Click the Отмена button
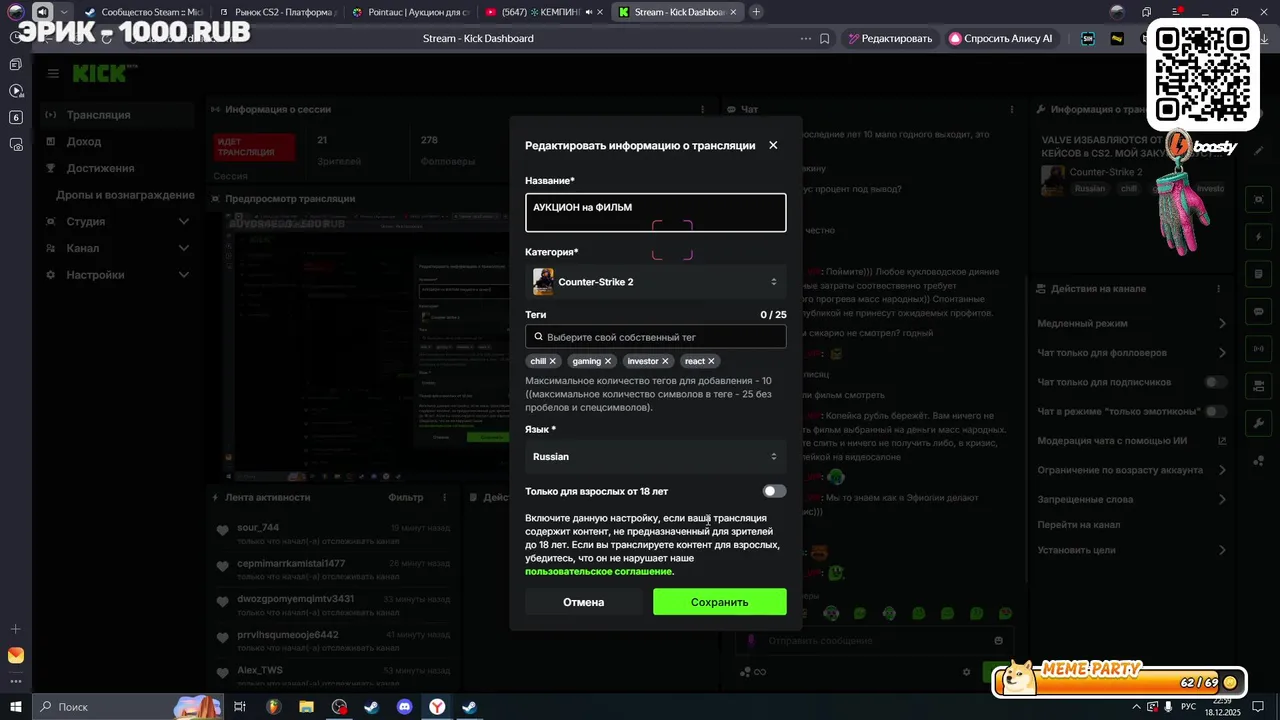The height and width of the screenshot is (720, 1280). (x=584, y=602)
